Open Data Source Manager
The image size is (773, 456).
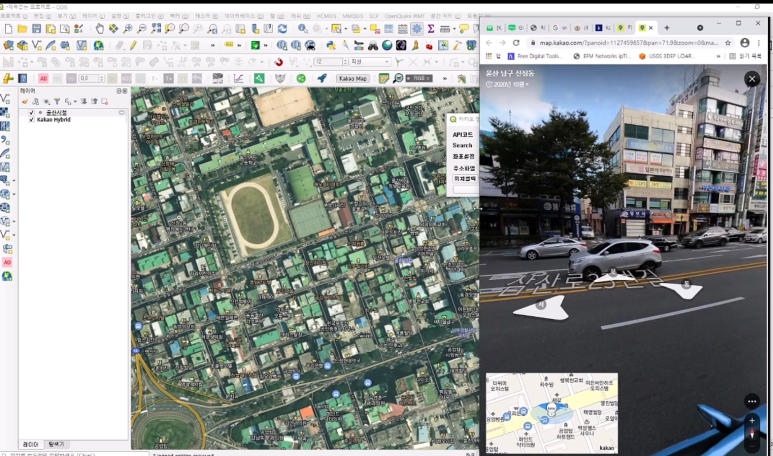coord(8,46)
